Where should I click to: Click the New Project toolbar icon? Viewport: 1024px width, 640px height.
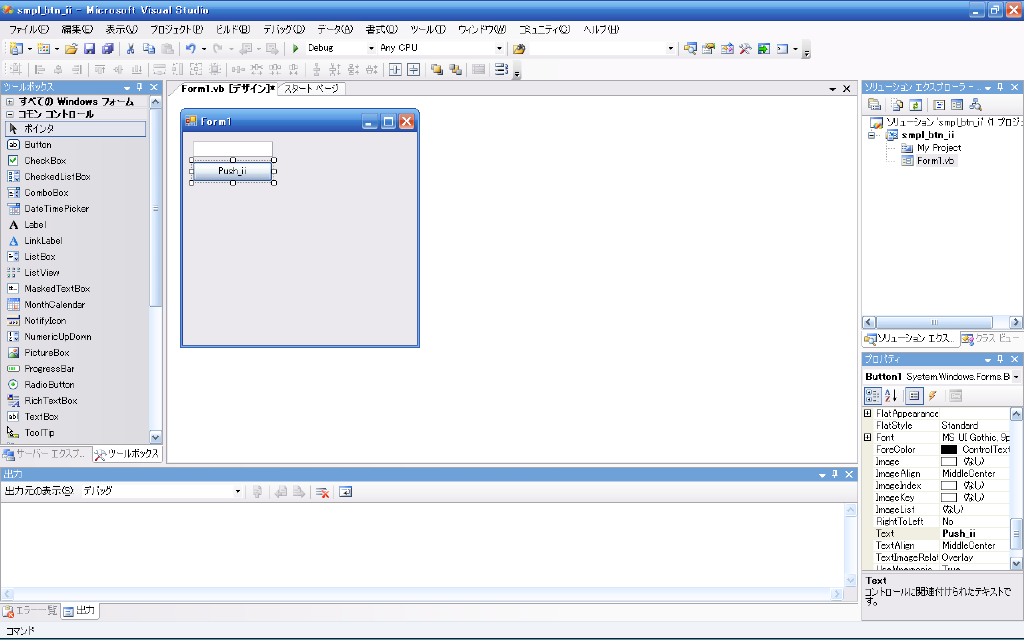click(x=16, y=48)
